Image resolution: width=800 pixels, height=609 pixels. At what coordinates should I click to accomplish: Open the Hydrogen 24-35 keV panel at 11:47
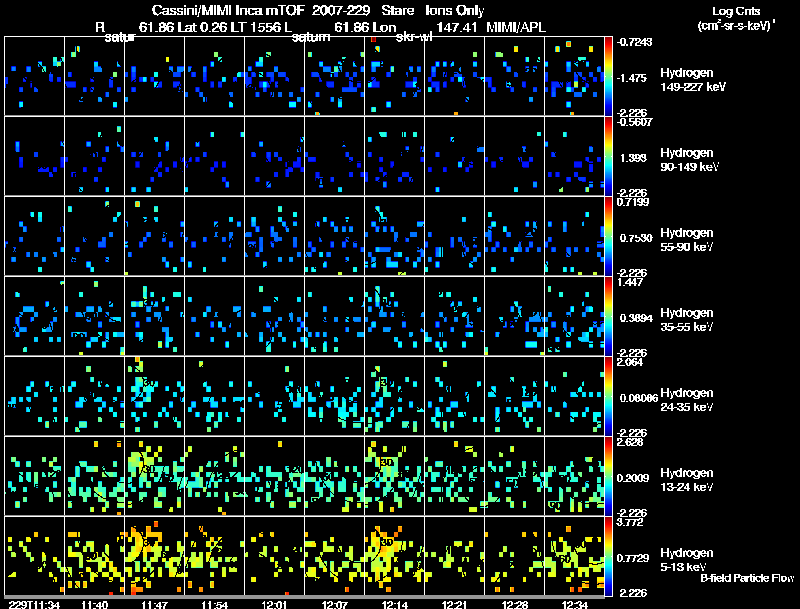(x=155, y=396)
